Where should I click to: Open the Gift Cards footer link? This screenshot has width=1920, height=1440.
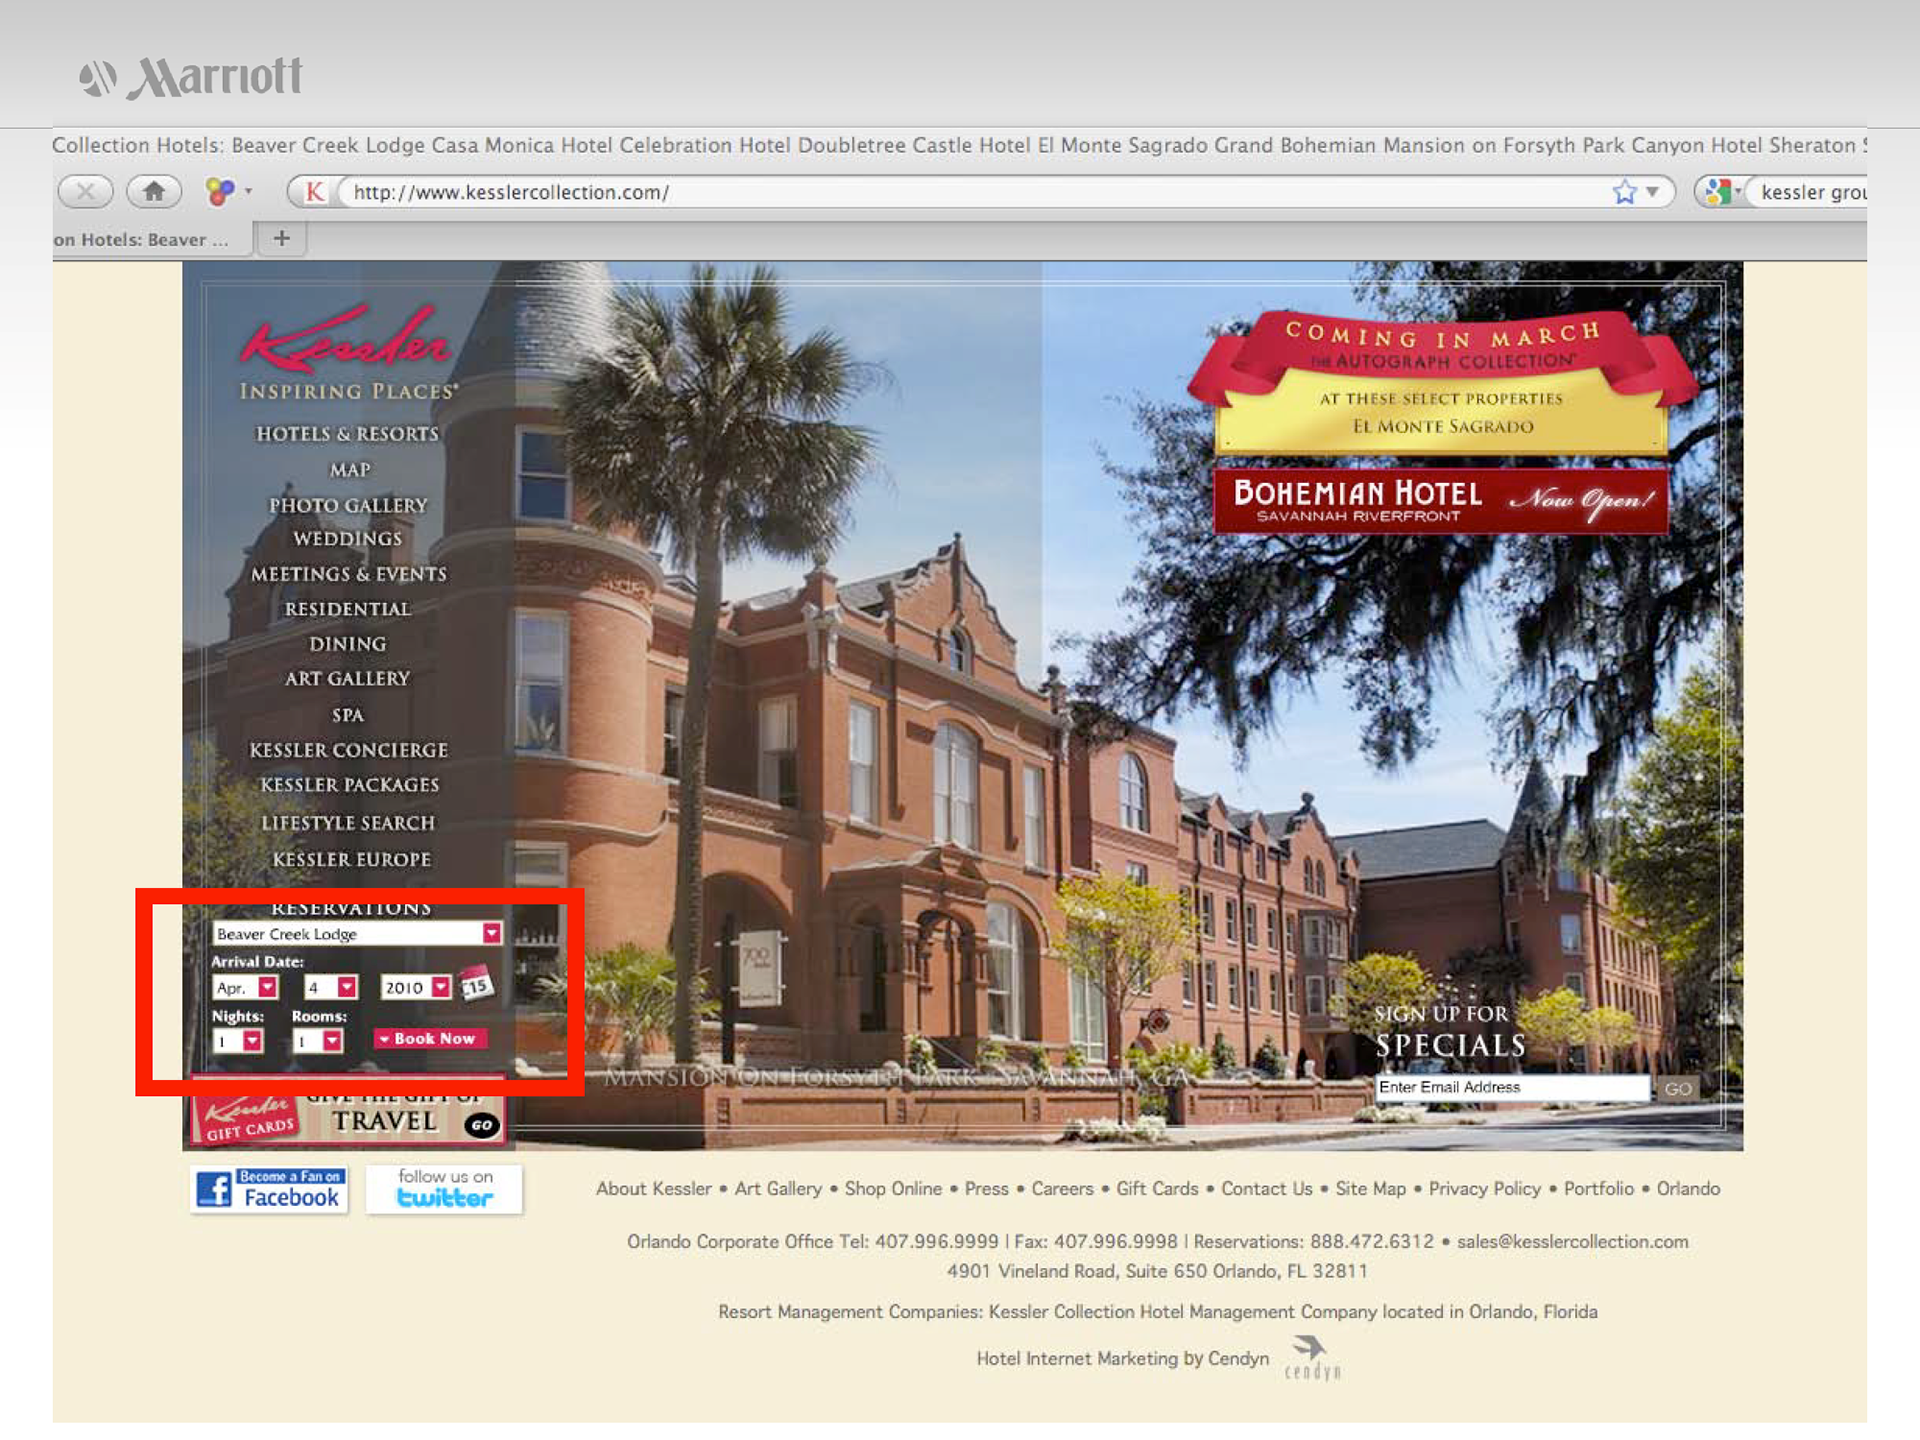(1157, 1188)
